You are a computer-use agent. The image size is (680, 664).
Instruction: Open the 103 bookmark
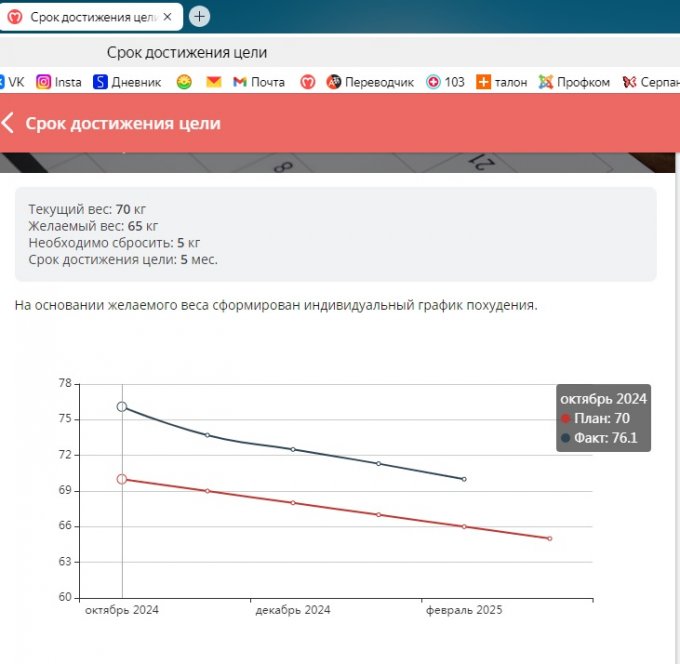[x=445, y=82]
